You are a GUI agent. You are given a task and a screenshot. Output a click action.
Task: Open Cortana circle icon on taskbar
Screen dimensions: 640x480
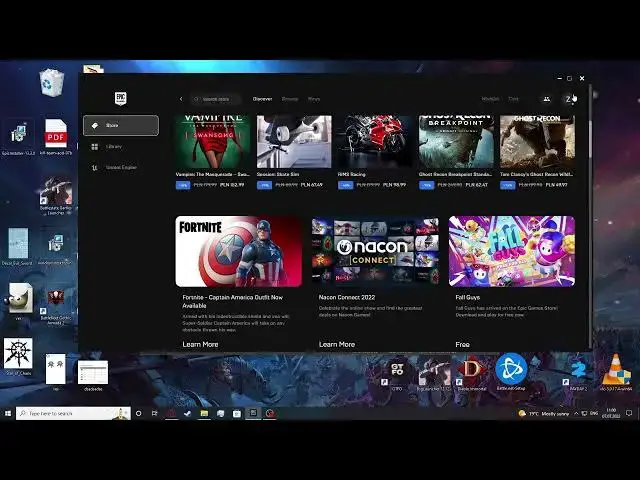(138, 413)
